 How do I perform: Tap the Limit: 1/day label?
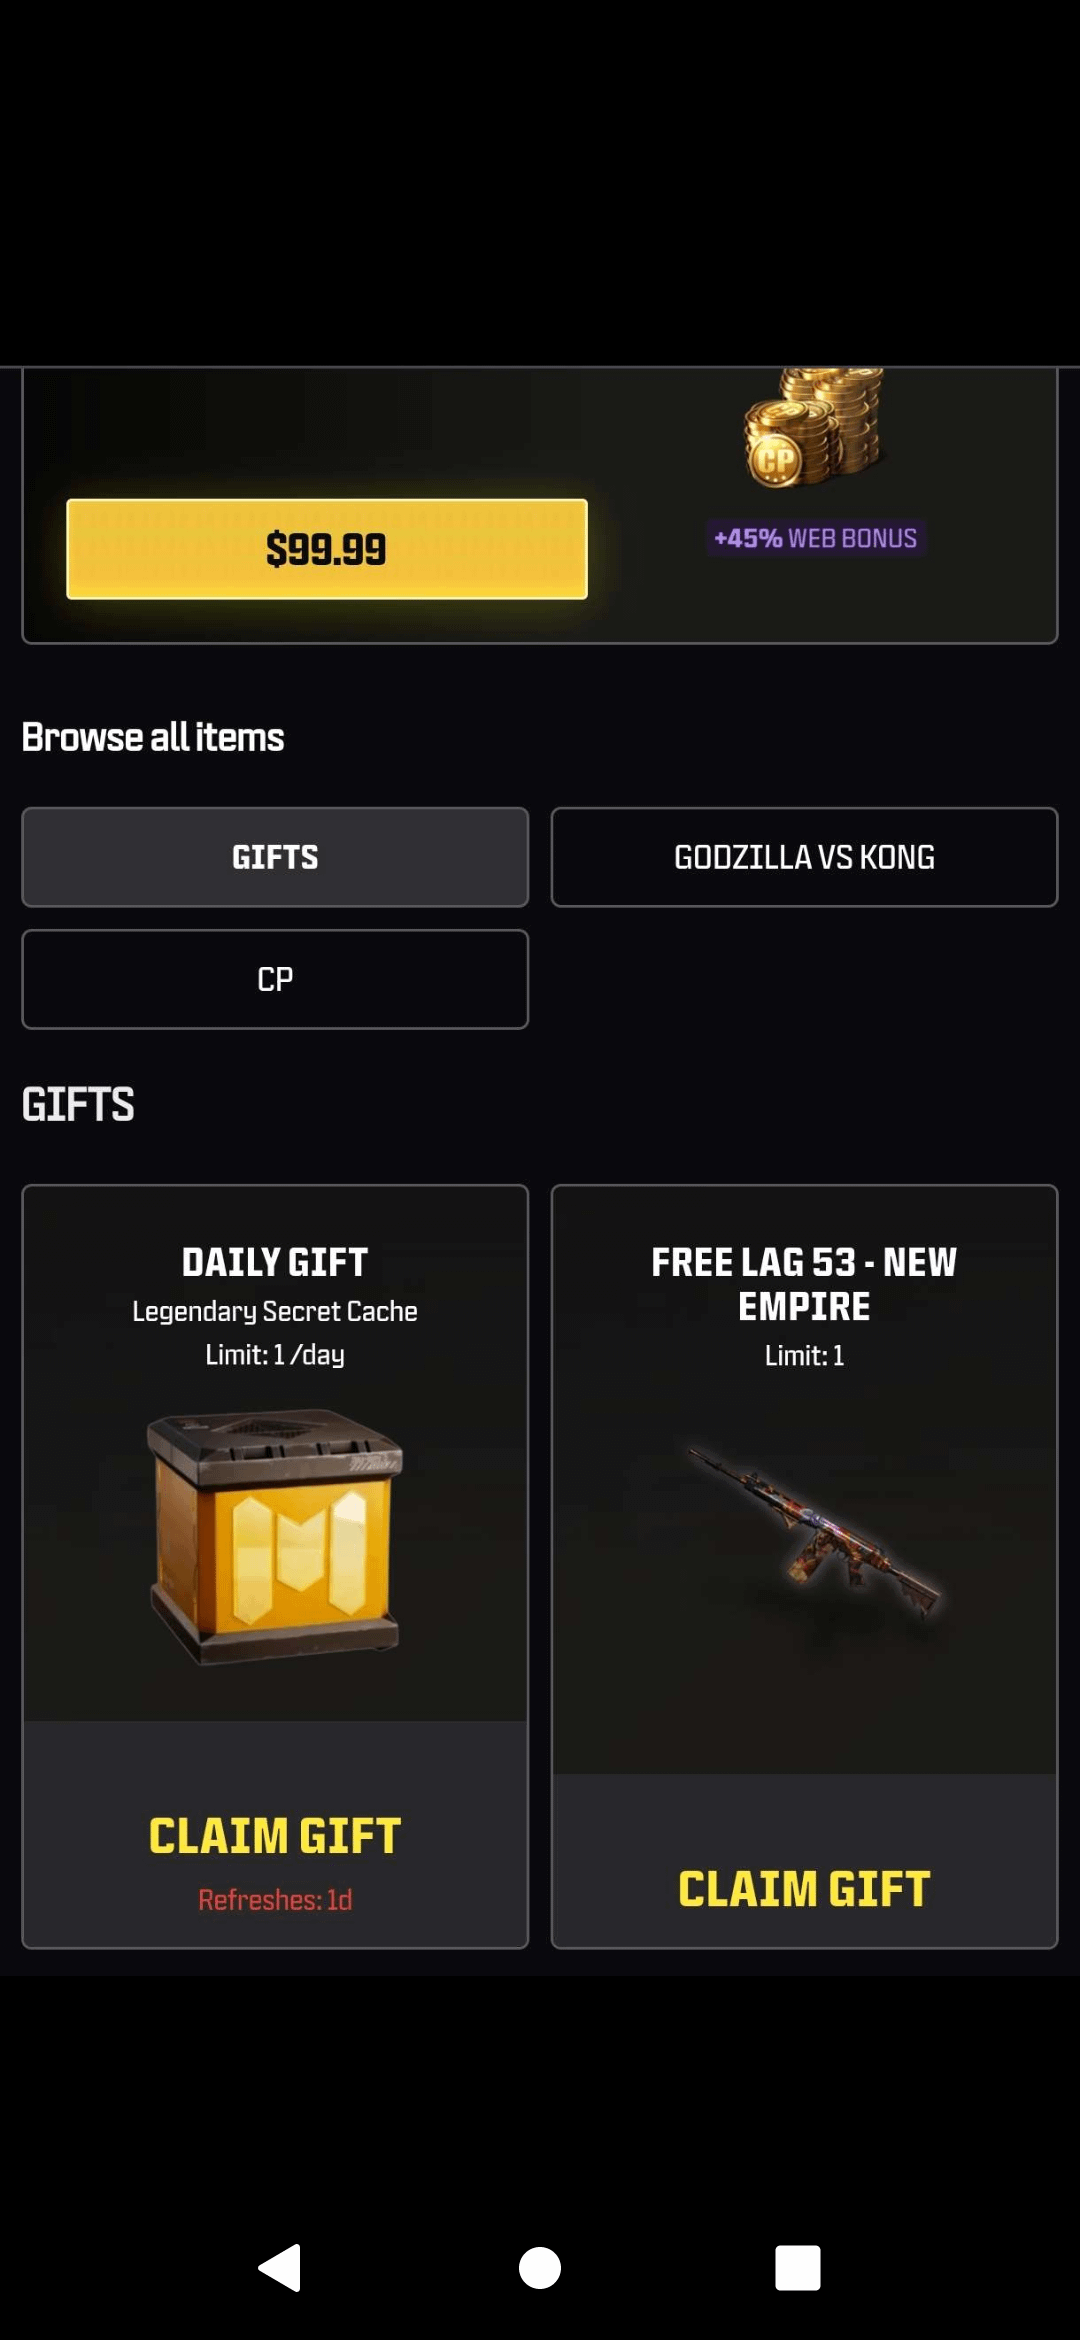pos(275,1355)
